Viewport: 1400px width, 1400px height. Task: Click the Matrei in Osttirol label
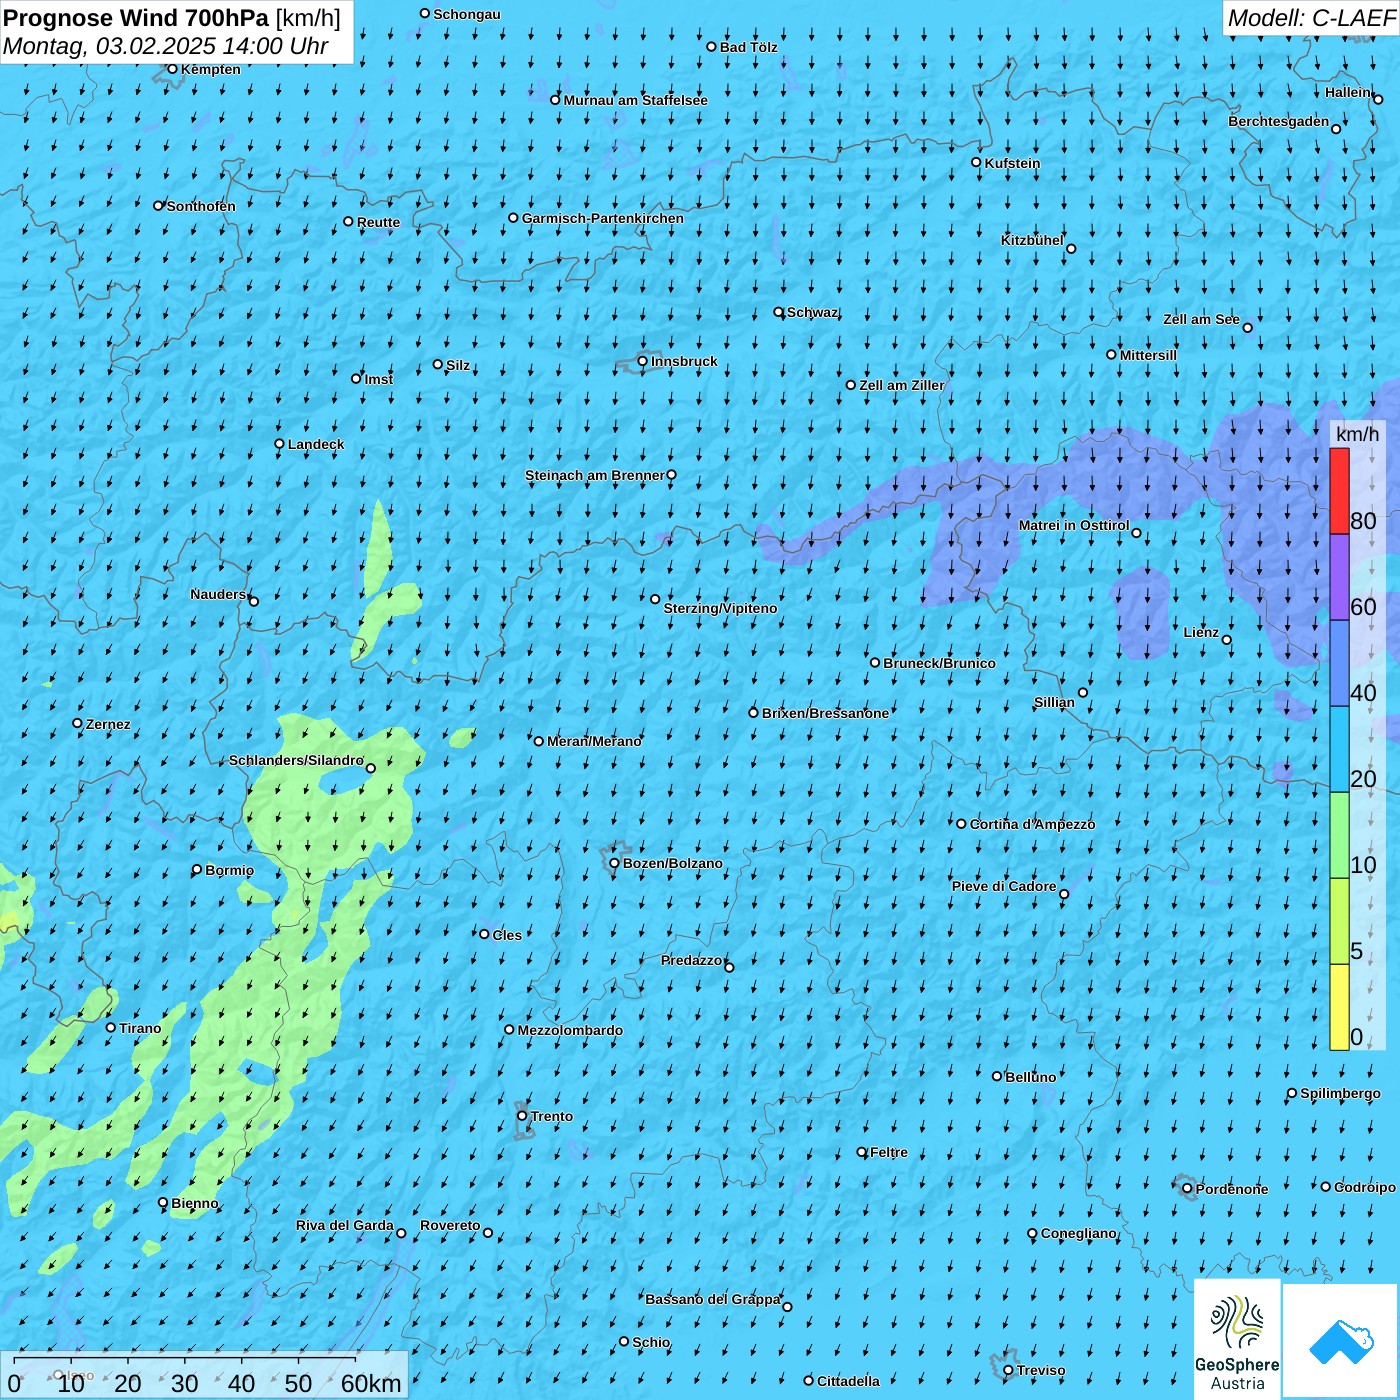coord(1074,525)
